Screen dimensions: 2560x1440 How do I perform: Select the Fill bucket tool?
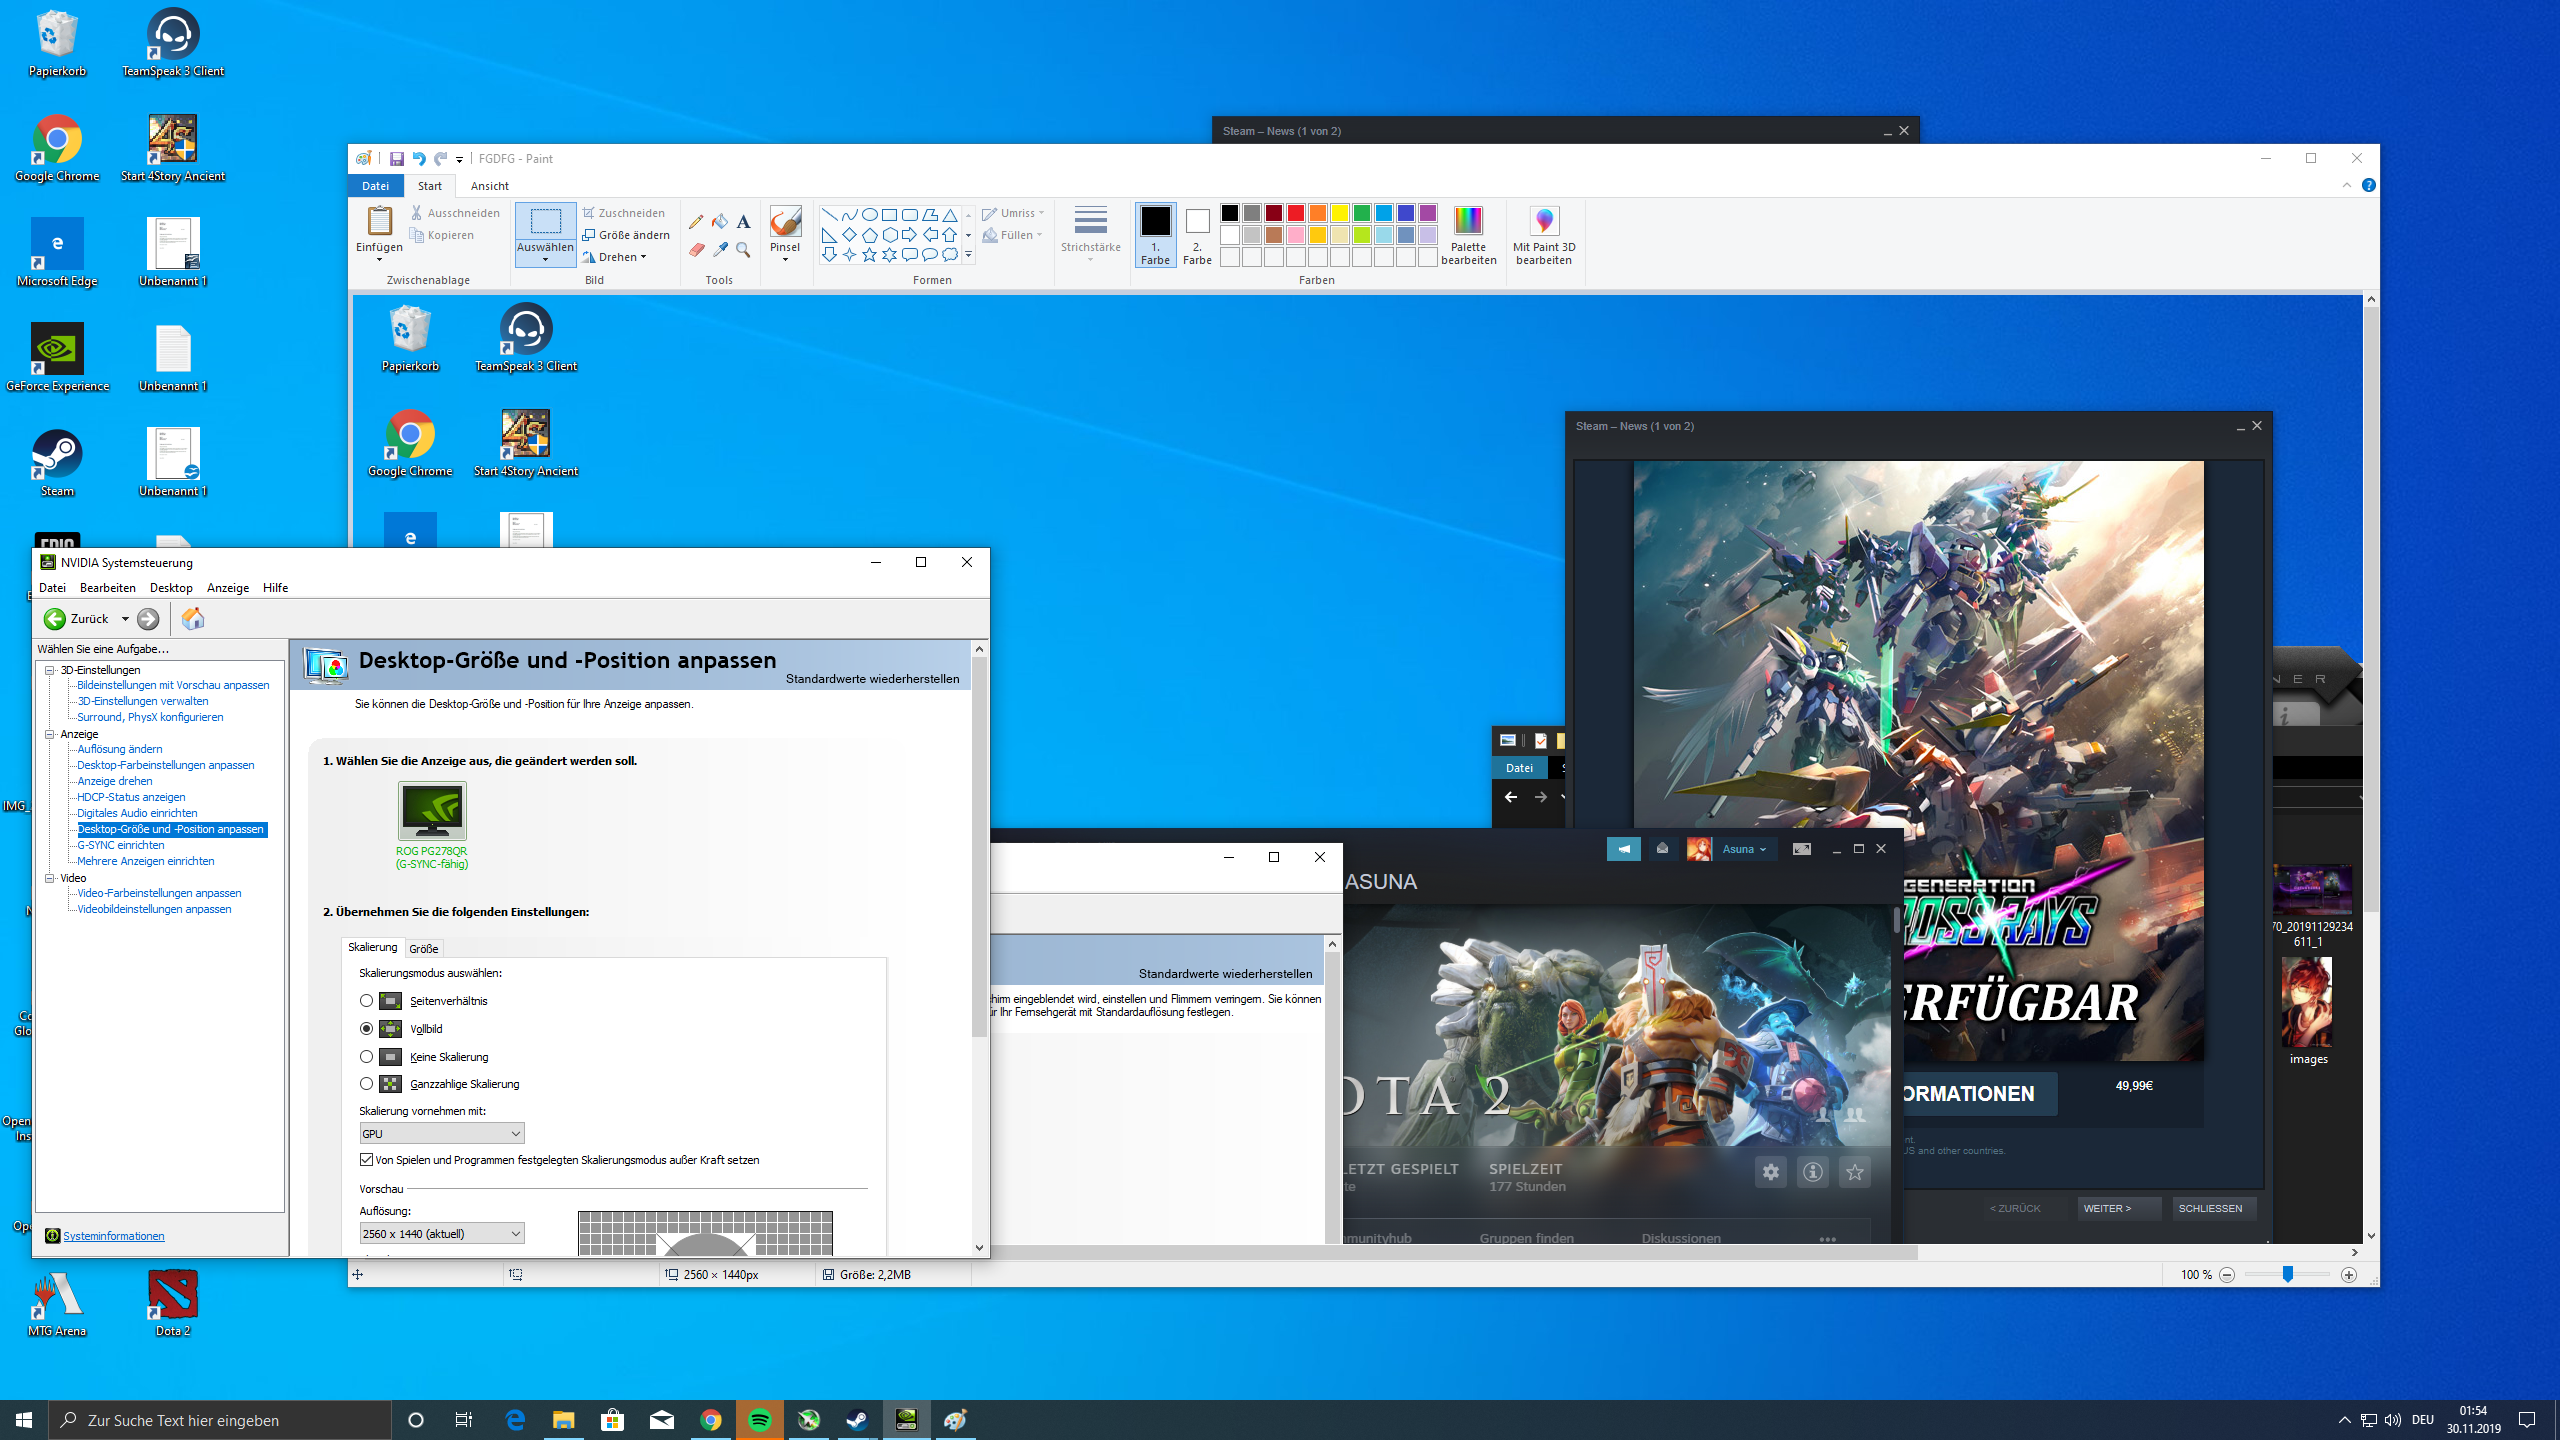[x=720, y=222]
